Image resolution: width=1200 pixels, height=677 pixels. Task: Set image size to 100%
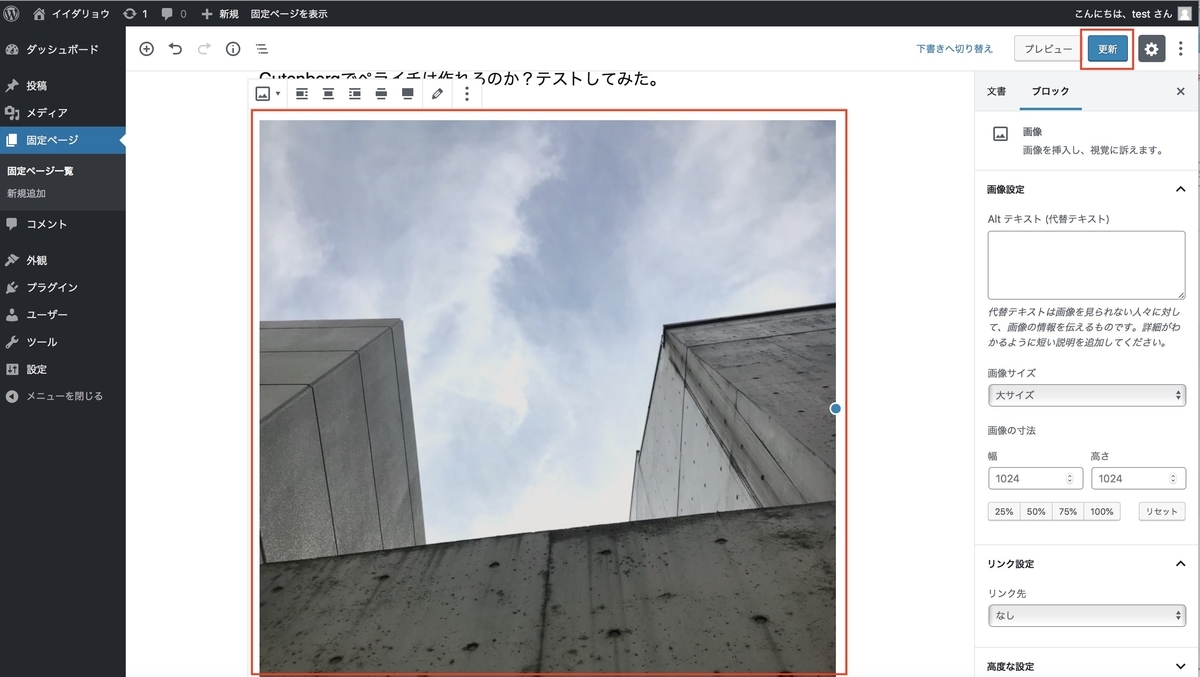pos(1101,511)
